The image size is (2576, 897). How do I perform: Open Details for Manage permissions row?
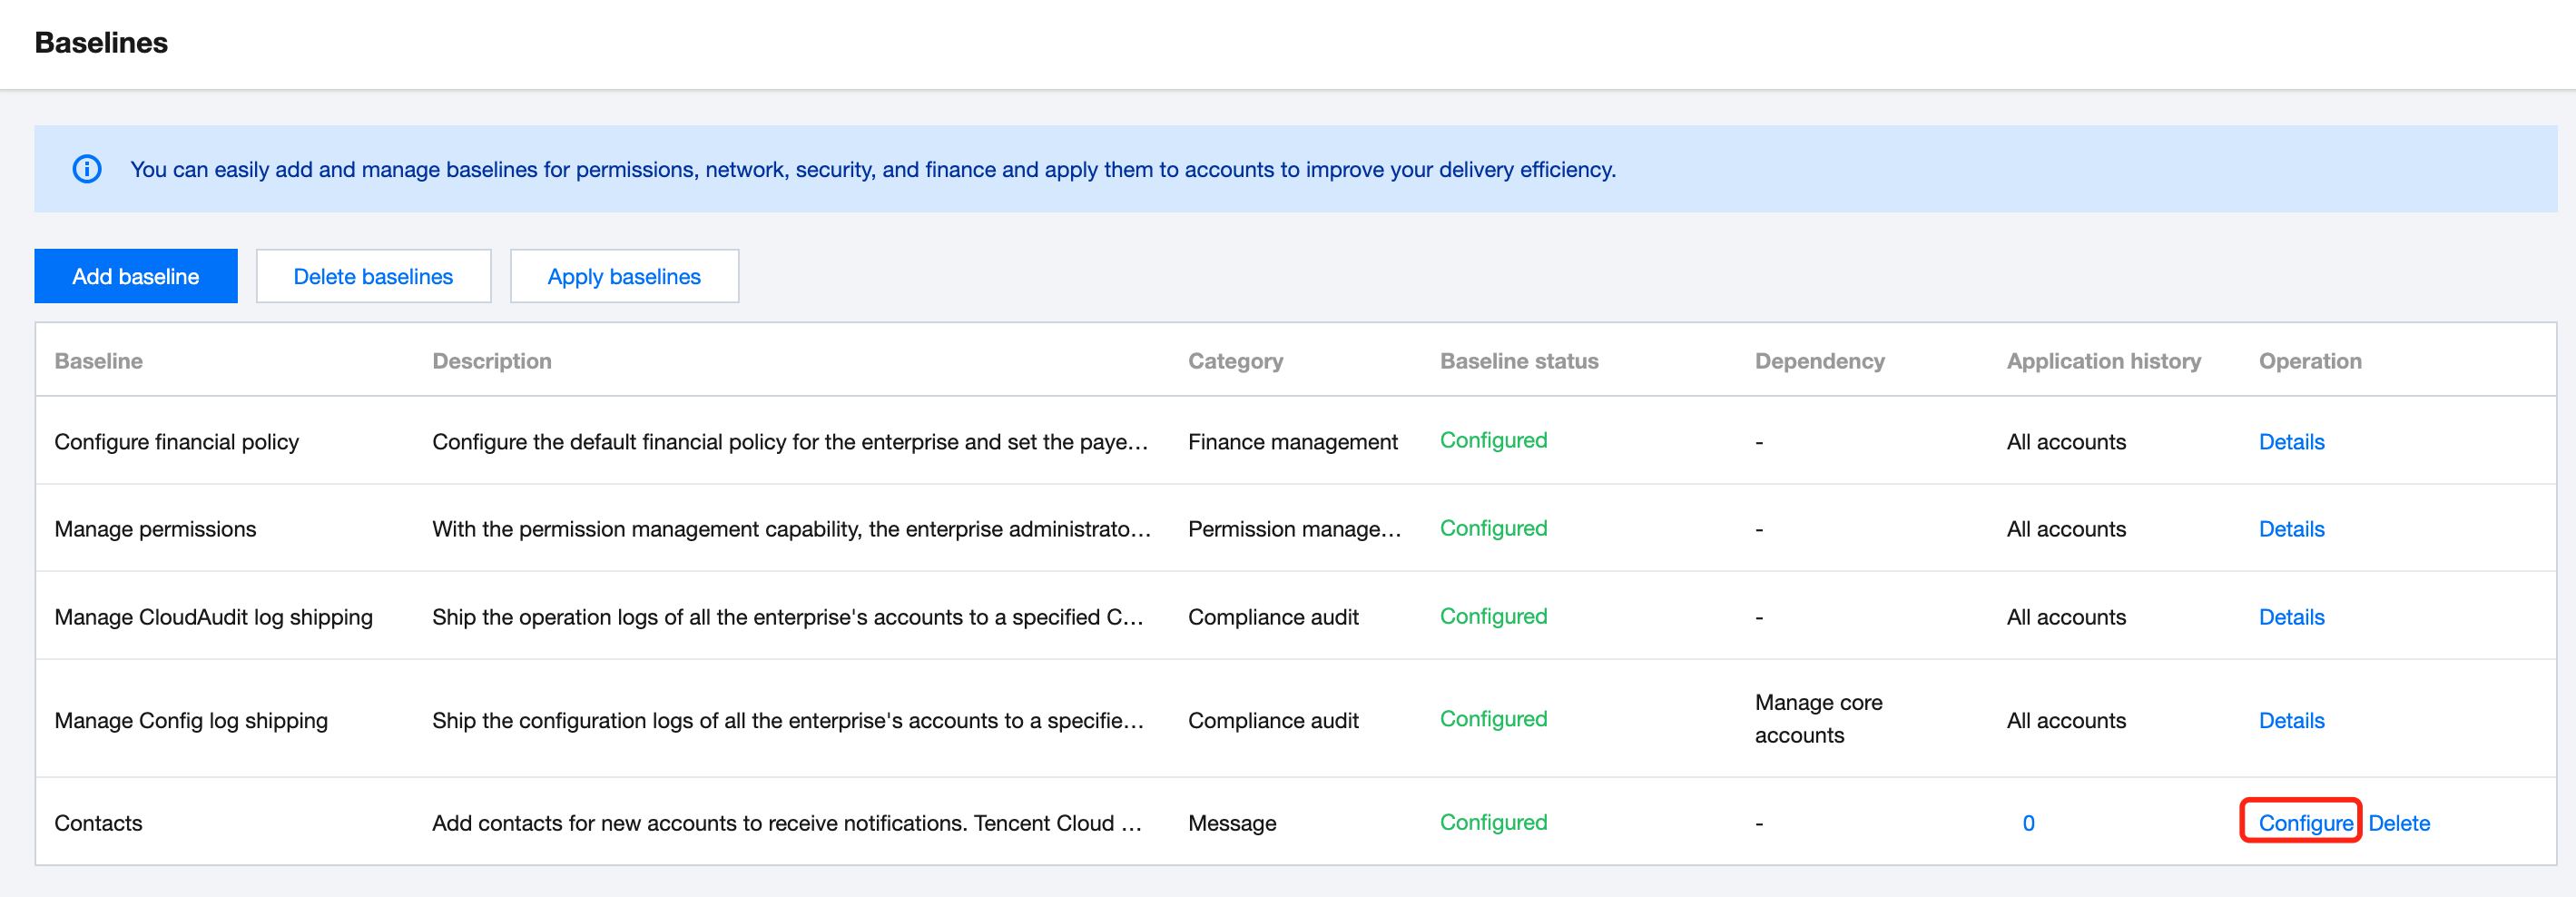pyautogui.click(x=2291, y=529)
